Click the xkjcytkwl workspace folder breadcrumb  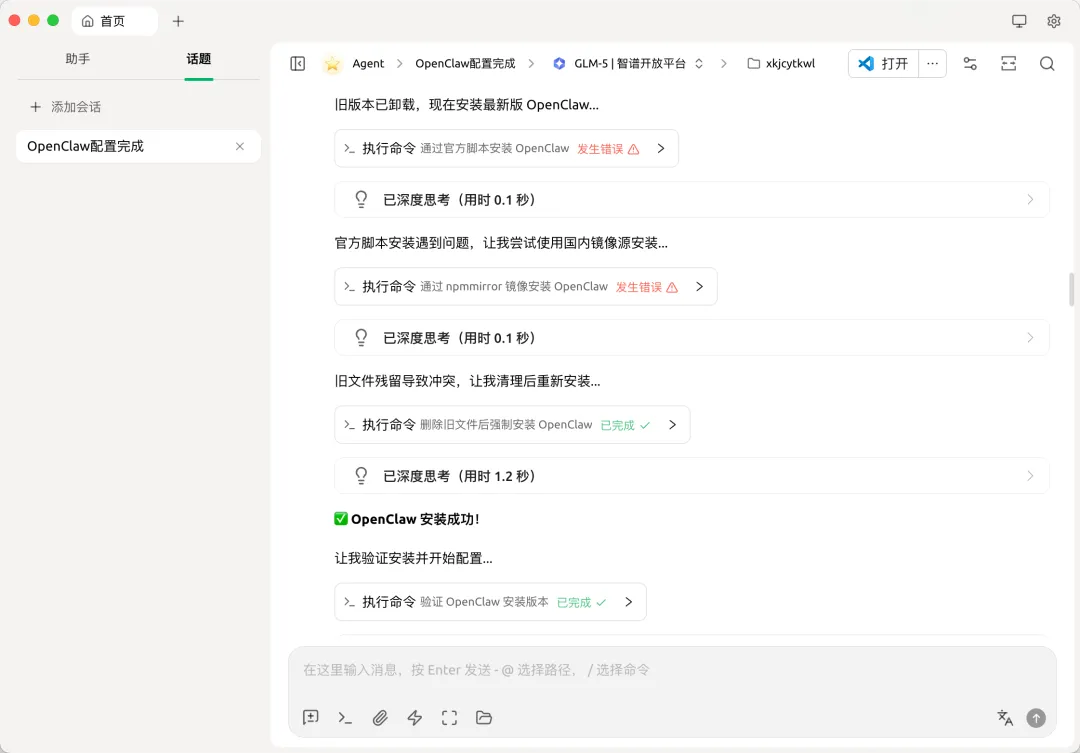(x=781, y=63)
